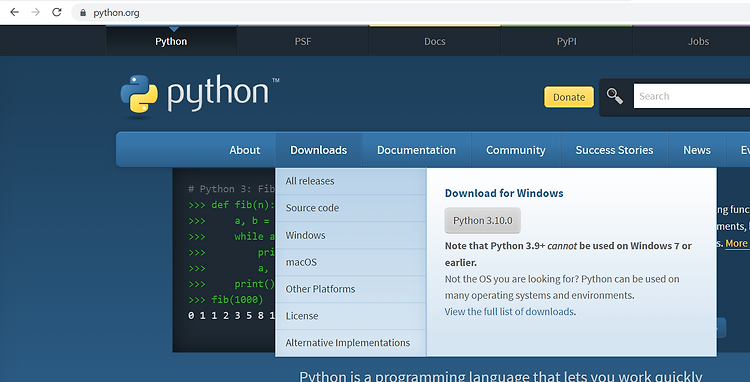Select Other Platforms in Downloads submenu

[351, 289]
